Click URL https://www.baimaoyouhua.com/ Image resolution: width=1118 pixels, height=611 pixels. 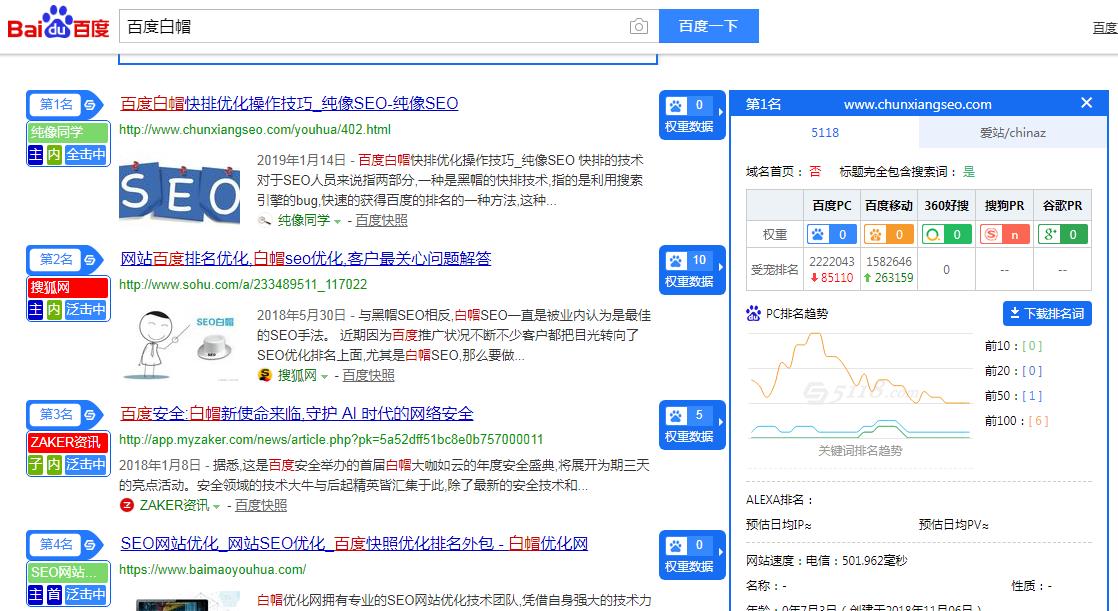pyautogui.click(x=212, y=570)
